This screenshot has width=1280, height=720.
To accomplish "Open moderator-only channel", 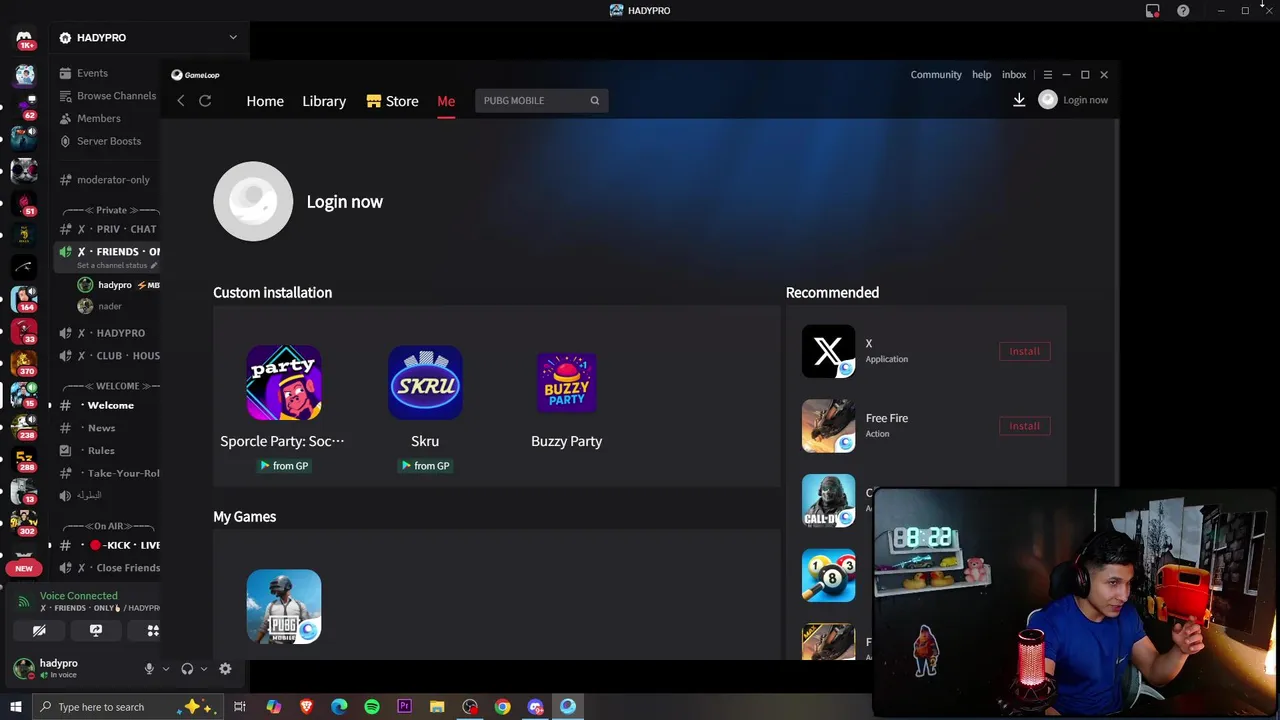I will tap(105, 180).
